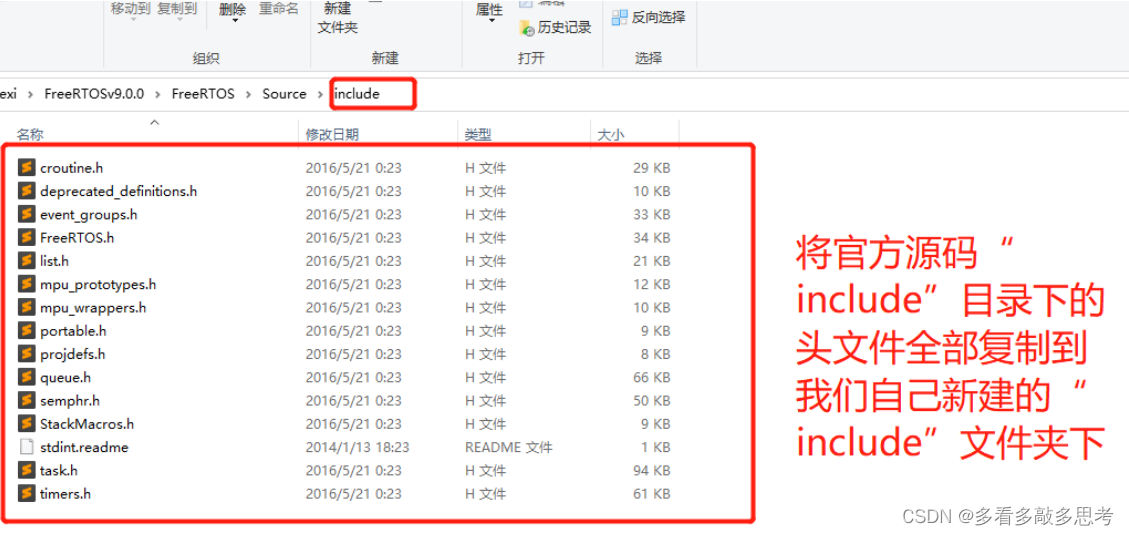1129x535 pixels.
Task: Expand the breadcrumb chevron after FreeRTOS
Action: point(248,94)
